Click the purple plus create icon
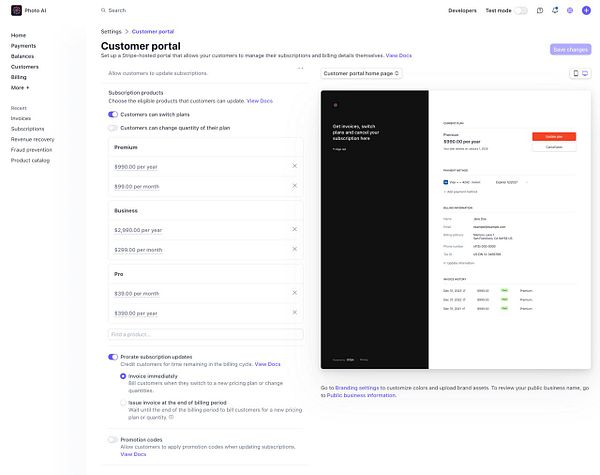The width and height of the screenshot is (600, 475). click(x=586, y=11)
